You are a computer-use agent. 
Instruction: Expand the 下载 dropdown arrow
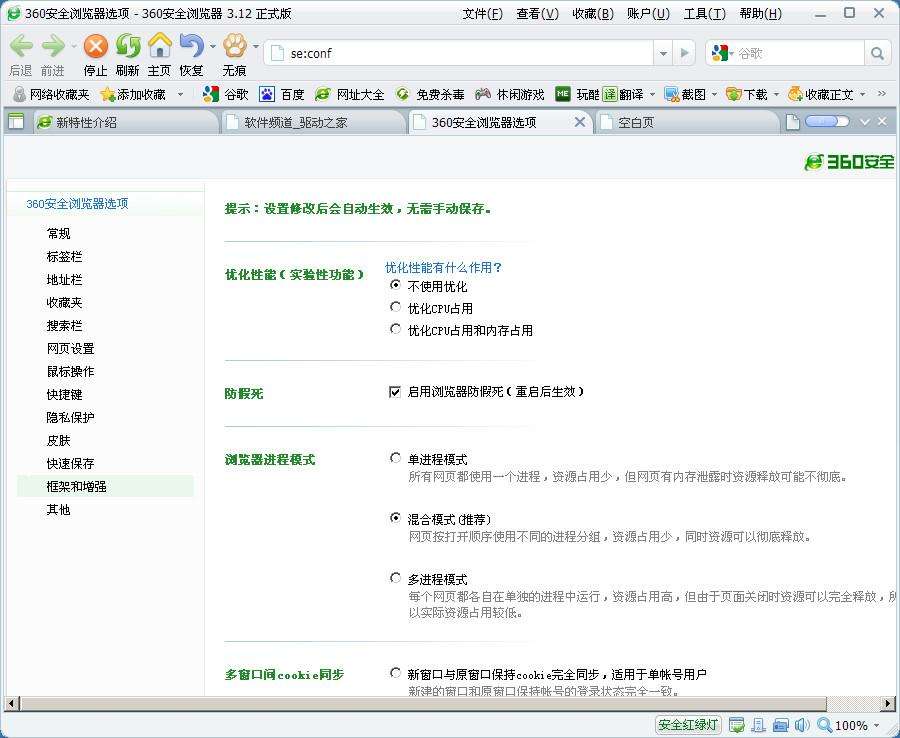coord(776,94)
